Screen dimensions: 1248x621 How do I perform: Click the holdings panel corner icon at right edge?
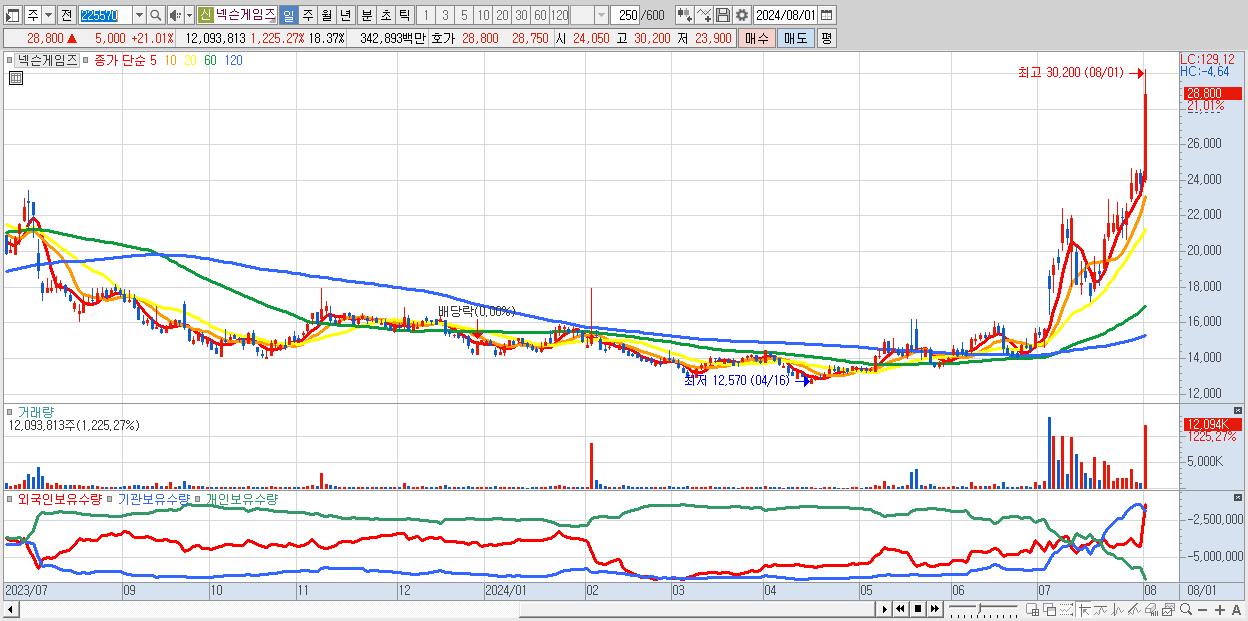coord(1240,497)
